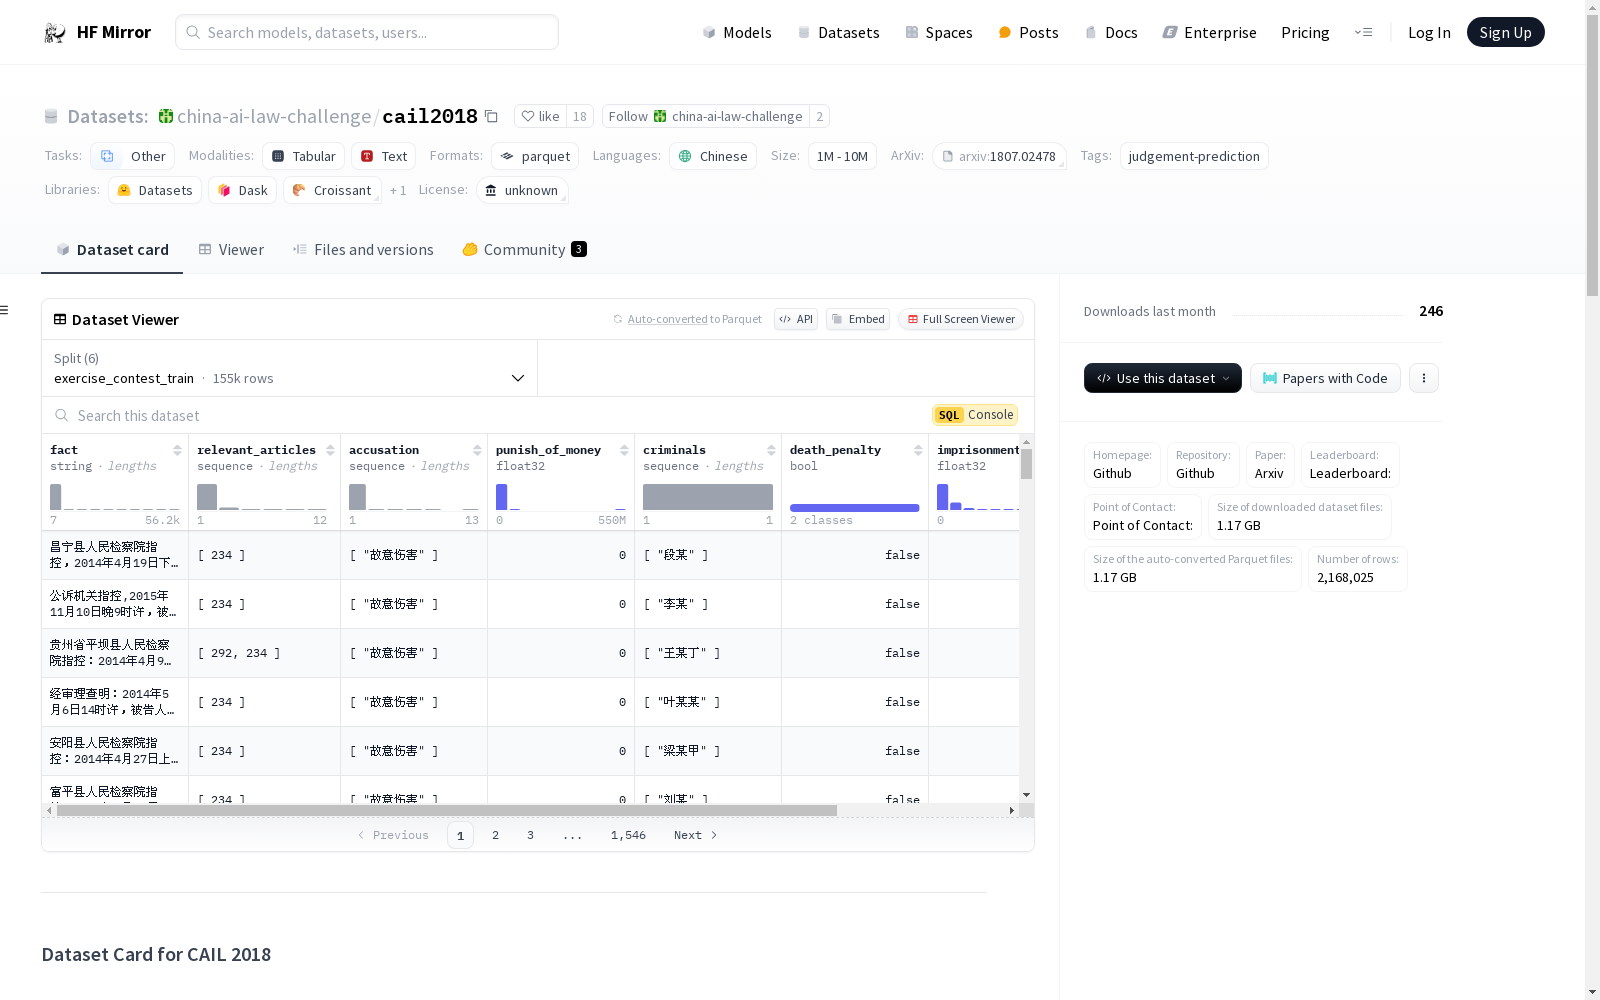
Task: Select the Croissant library tag
Action: [x=332, y=190]
